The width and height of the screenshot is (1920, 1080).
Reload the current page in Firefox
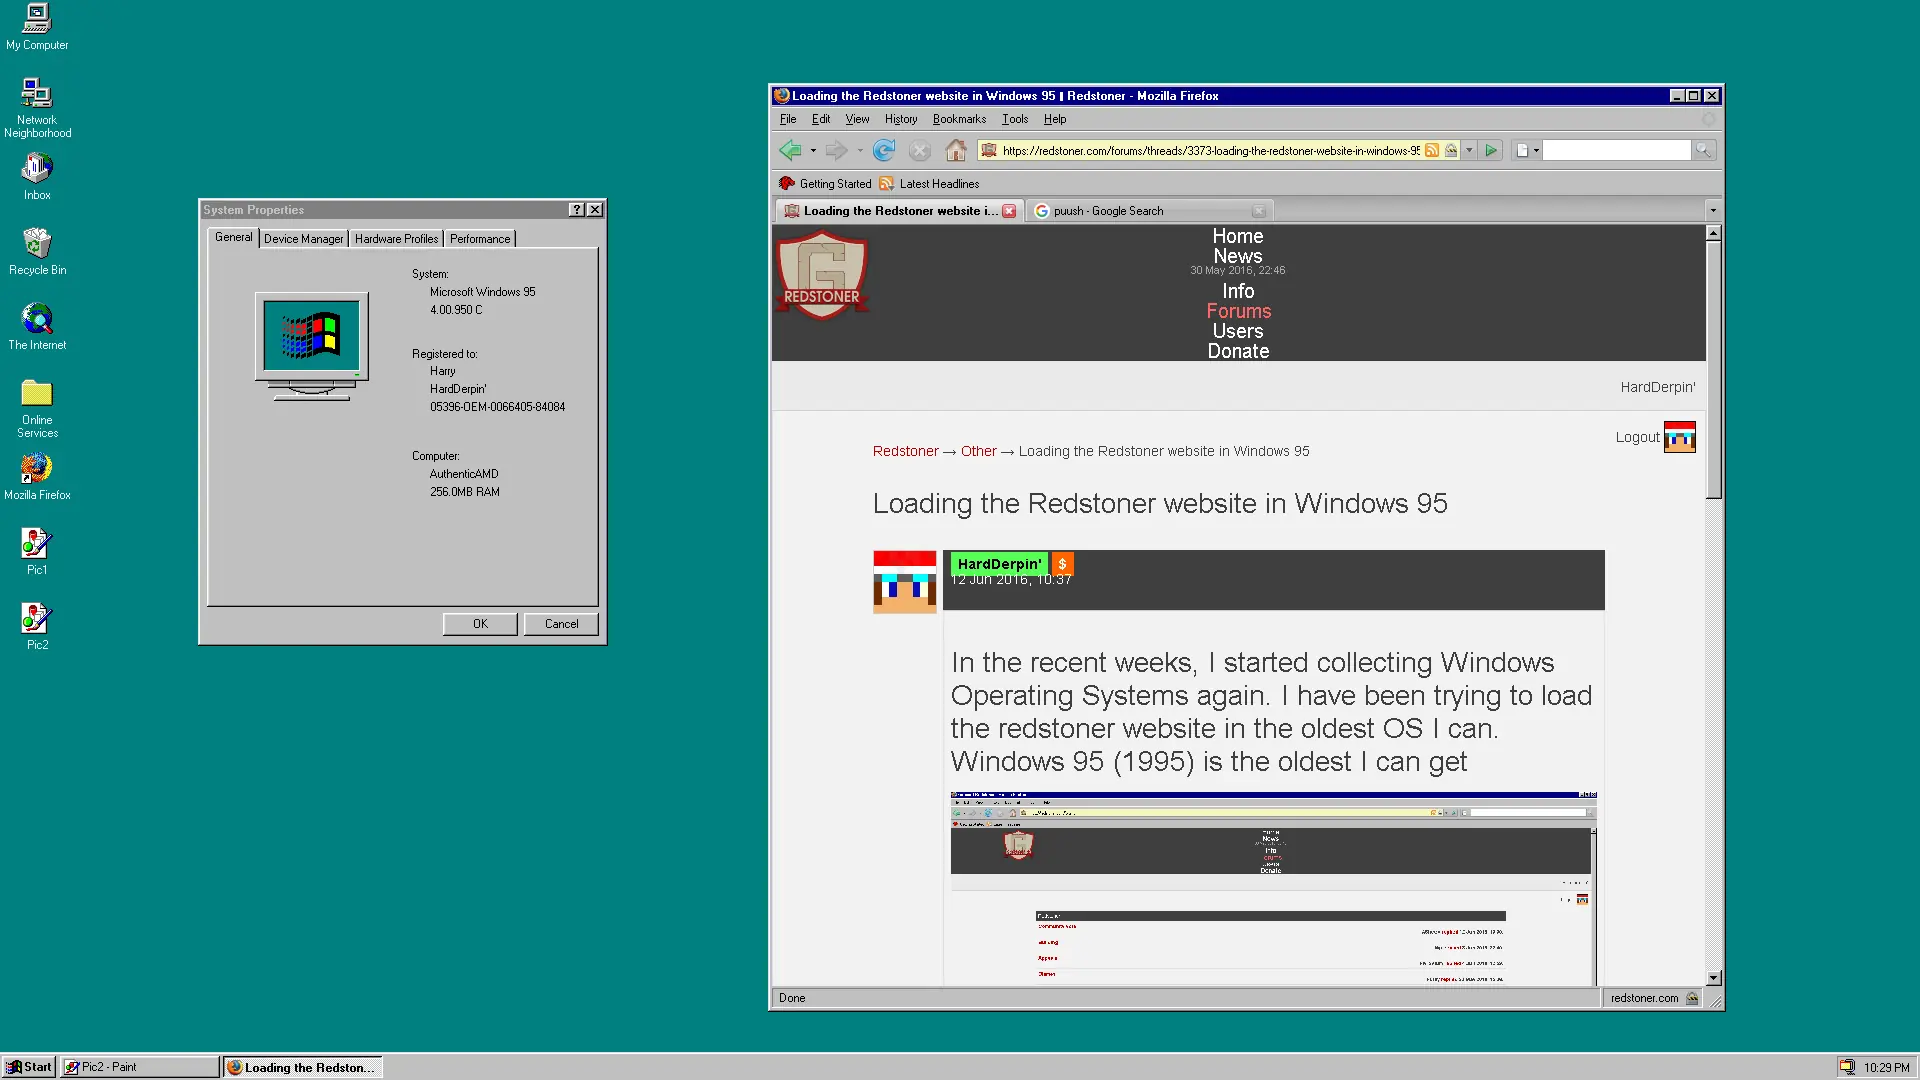tap(884, 150)
